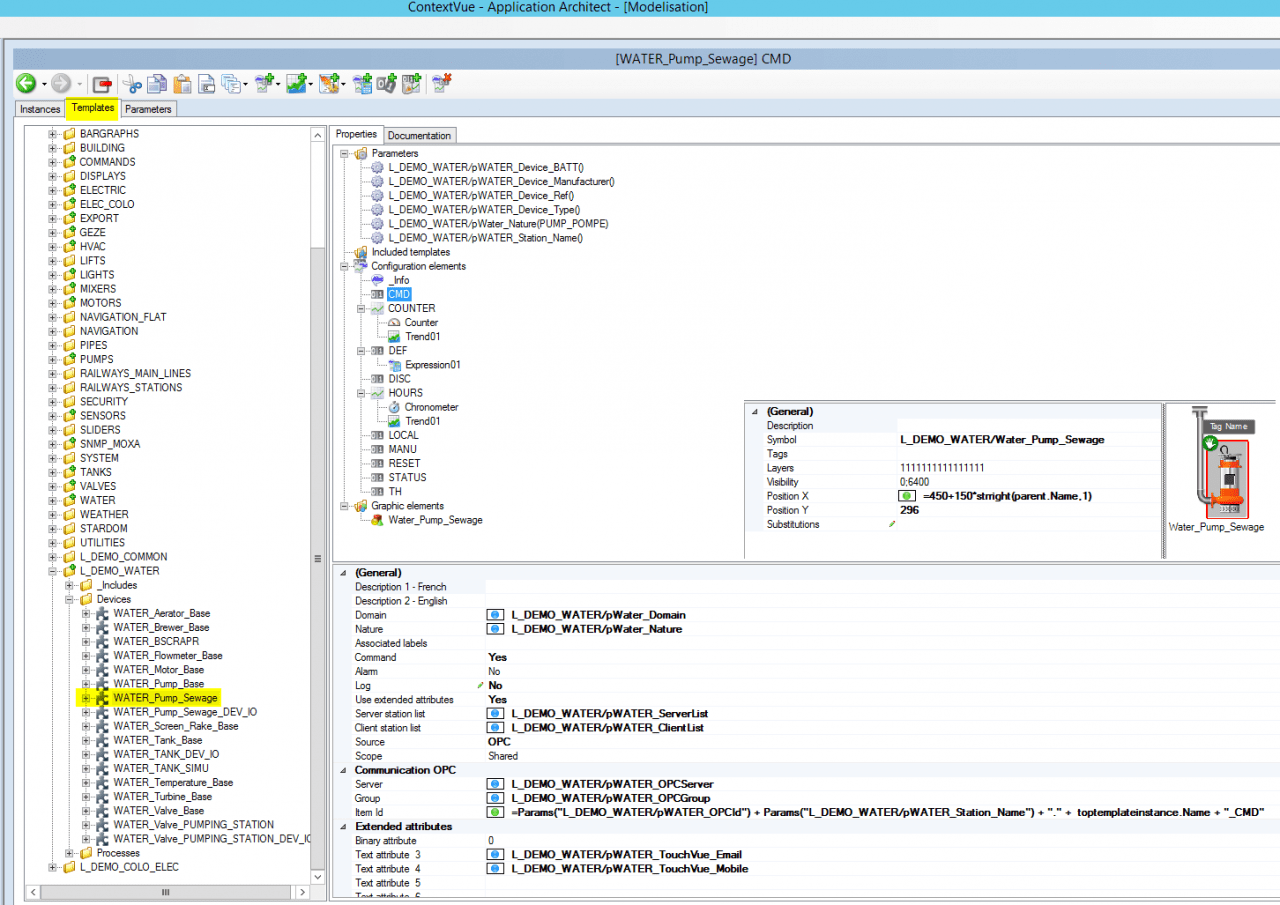
Task: Select the Chronometer element under HOURS
Action: (x=431, y=407)
